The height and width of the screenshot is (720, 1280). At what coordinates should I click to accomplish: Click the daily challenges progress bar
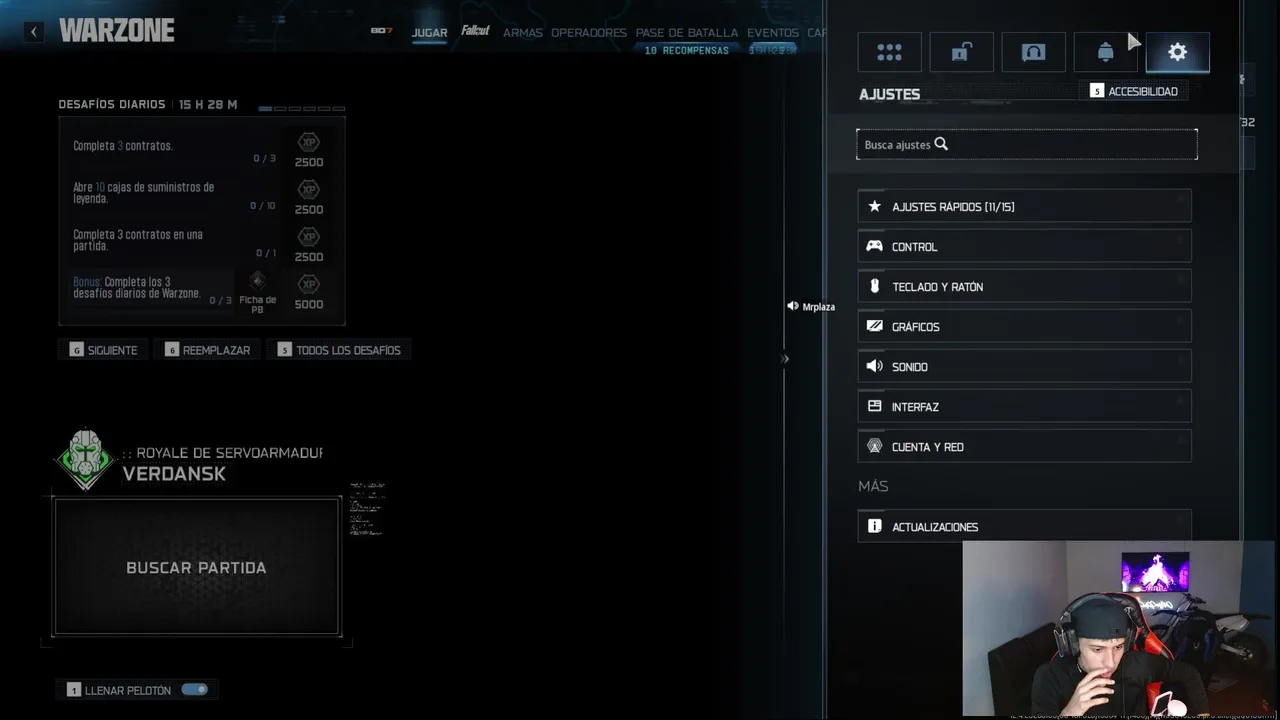301,108
